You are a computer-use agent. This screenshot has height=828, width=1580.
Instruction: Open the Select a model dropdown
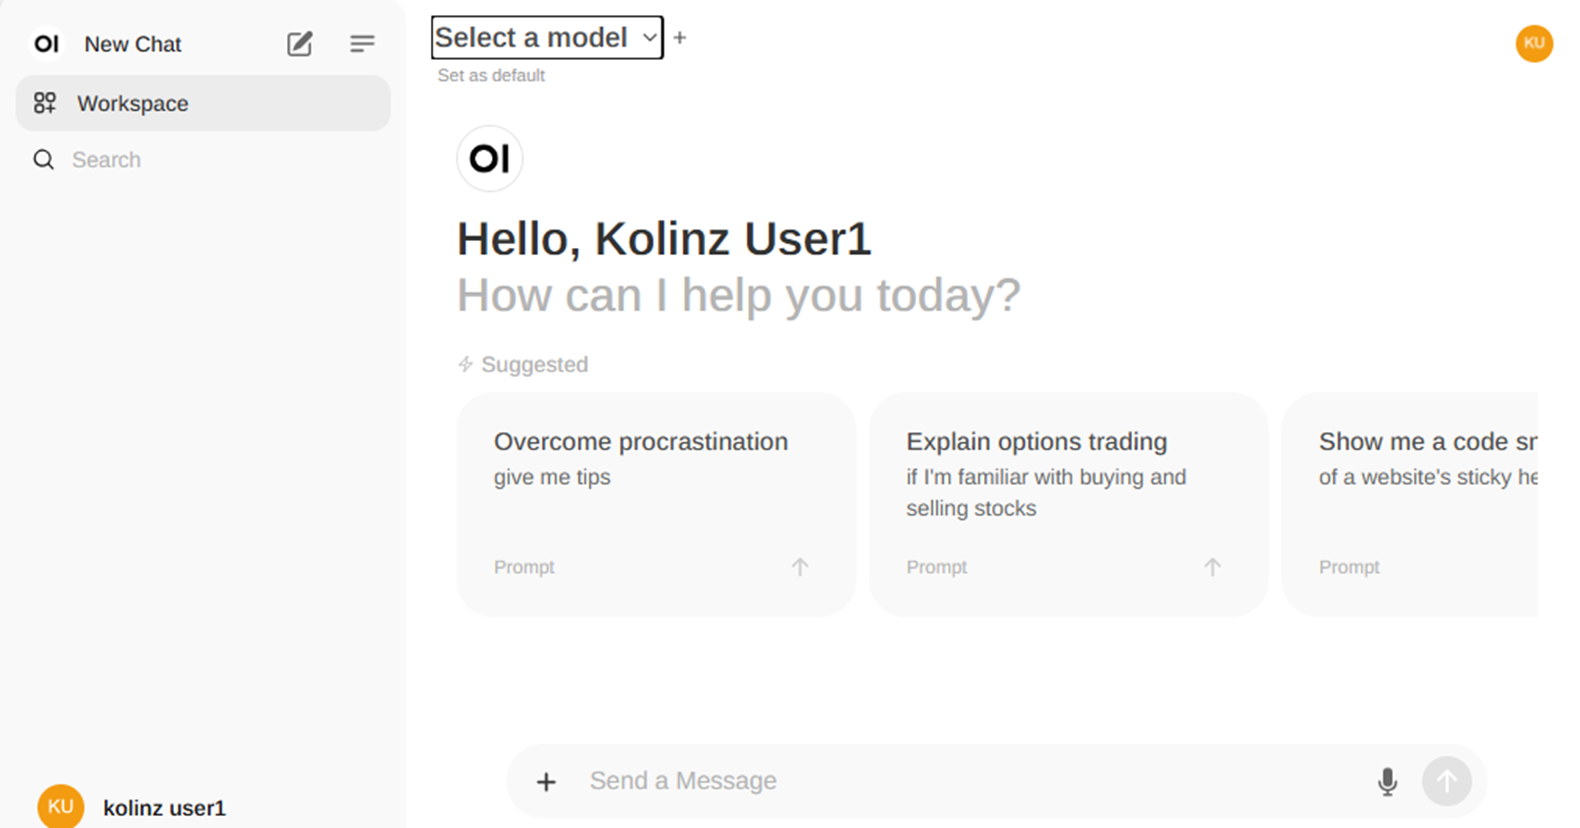(x=546, y=38)
